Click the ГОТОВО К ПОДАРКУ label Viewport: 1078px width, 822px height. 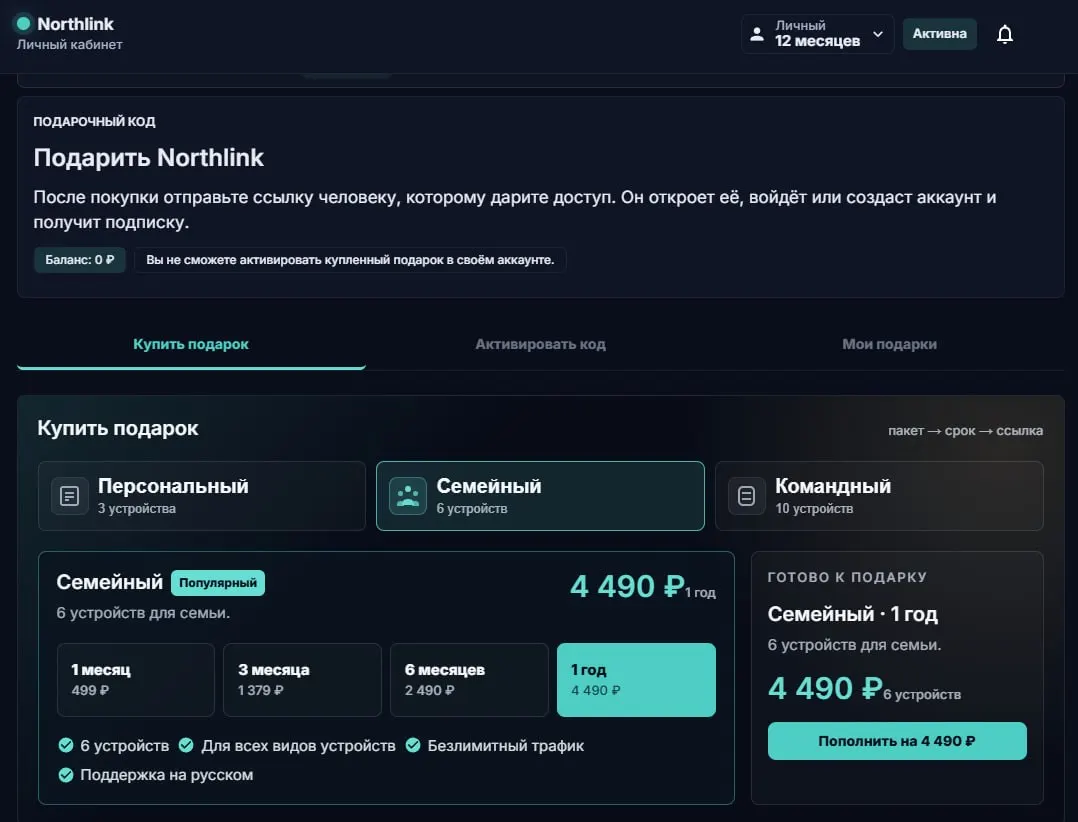point(847,577)
